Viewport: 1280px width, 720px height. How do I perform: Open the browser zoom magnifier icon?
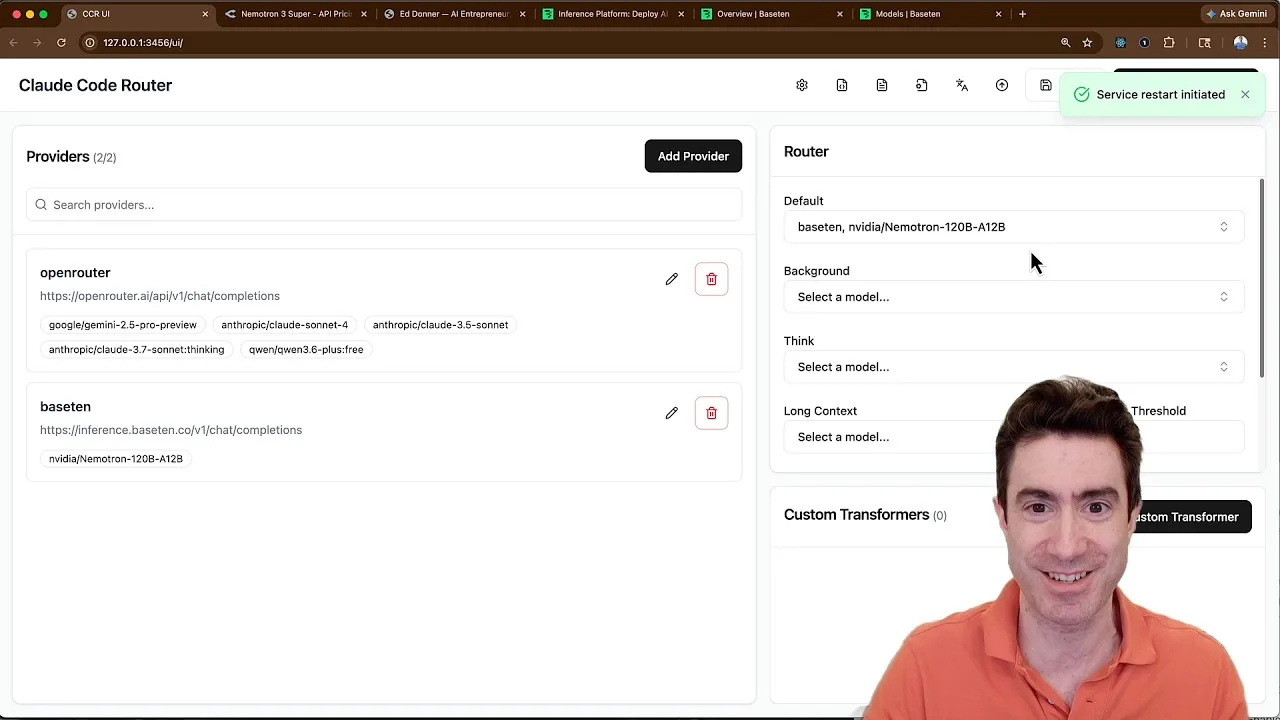pos(1065,42)
